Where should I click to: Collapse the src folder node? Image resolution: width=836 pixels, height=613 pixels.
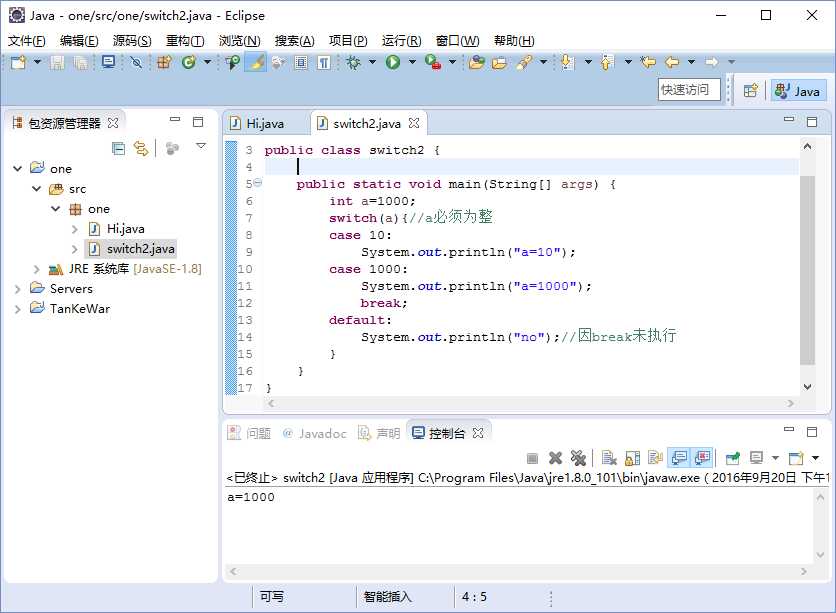coord(37,189)
